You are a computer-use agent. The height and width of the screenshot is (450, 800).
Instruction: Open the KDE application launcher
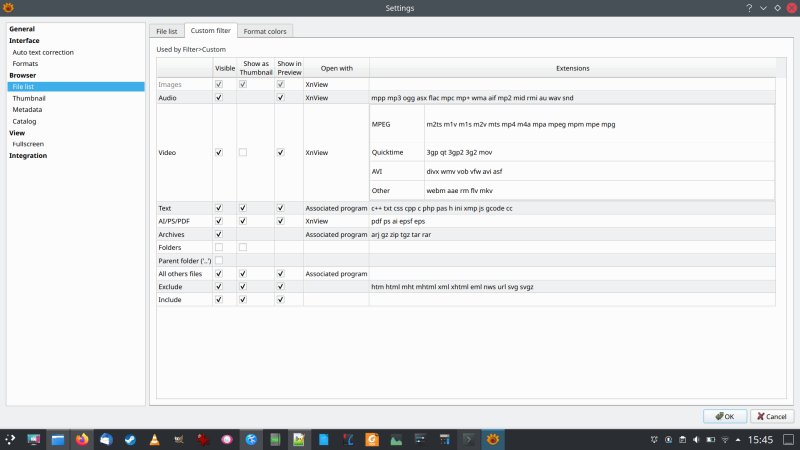pos(10,439)
